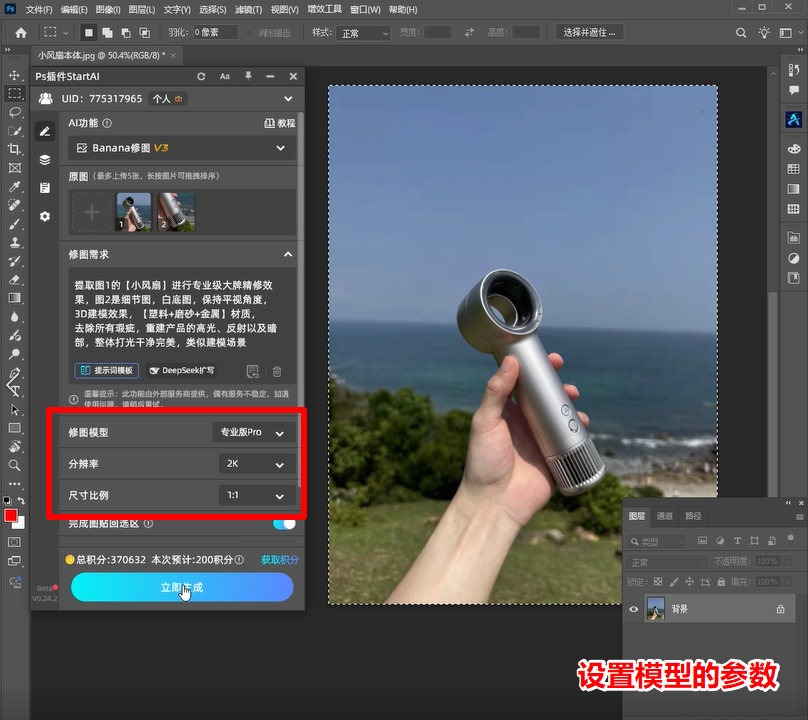Select the Spot Healing Brush tool
The image size is (808, 720).
pos(14,205)
